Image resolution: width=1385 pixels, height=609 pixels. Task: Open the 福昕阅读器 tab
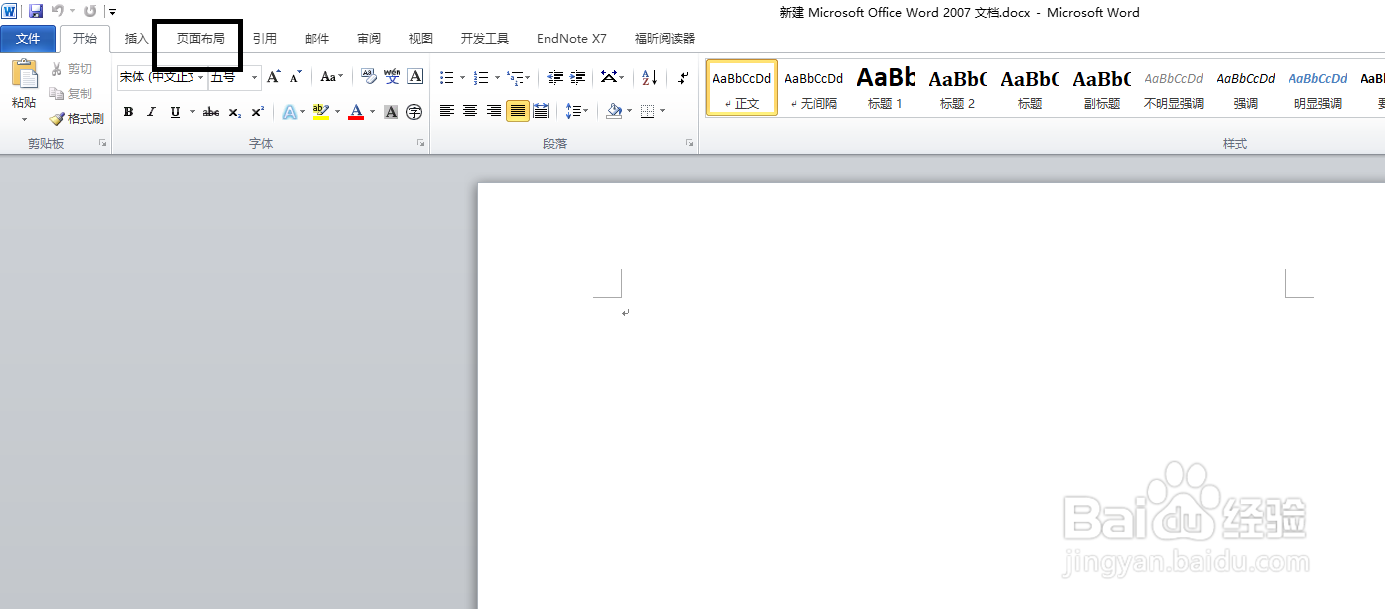click(x=665, y=39)
